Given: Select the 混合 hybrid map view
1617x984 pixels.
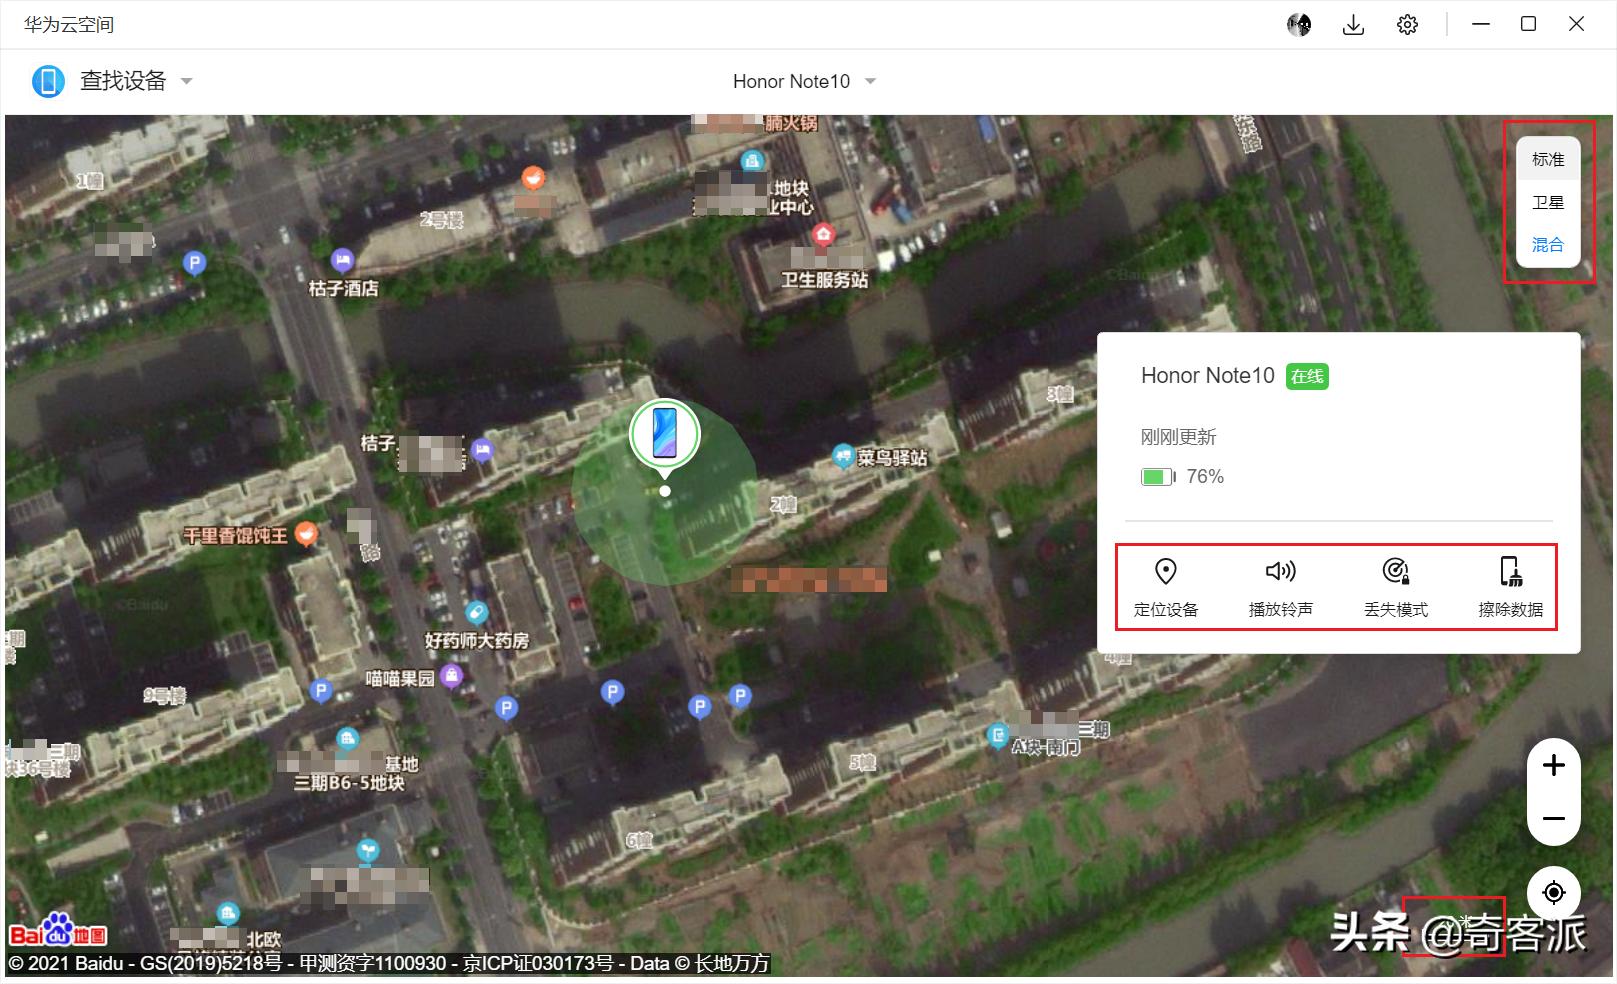Looking at the screenshot, I should click(x=1547, y=245).
